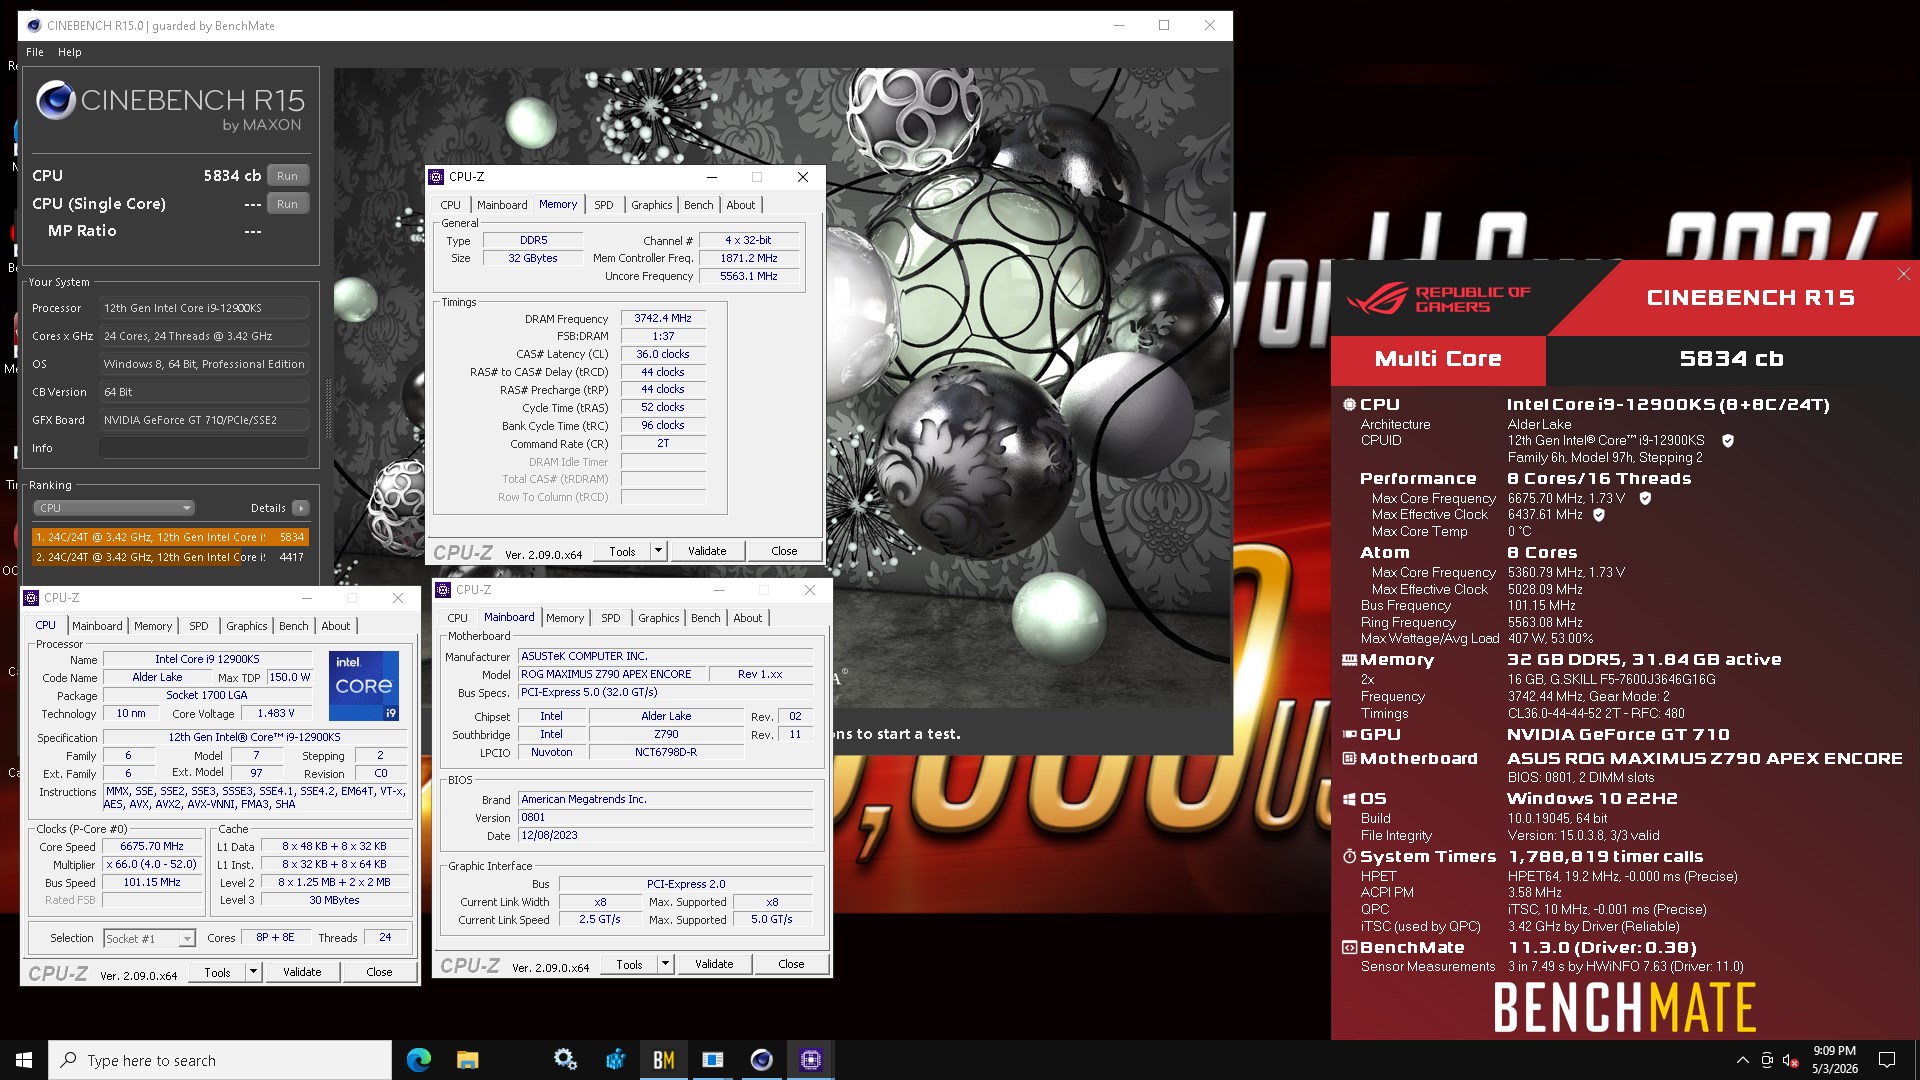Click Tools button in CPU-Z Mainboard window
This screenshot has height=1080, width=1920.
point(629,964)
